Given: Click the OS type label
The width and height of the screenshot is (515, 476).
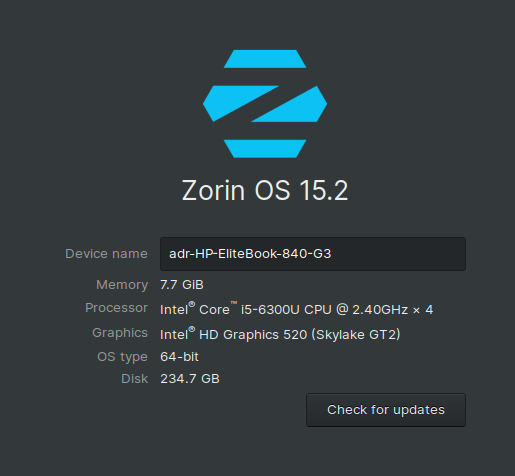Looking at the screenshot, I should pos(122,357).
